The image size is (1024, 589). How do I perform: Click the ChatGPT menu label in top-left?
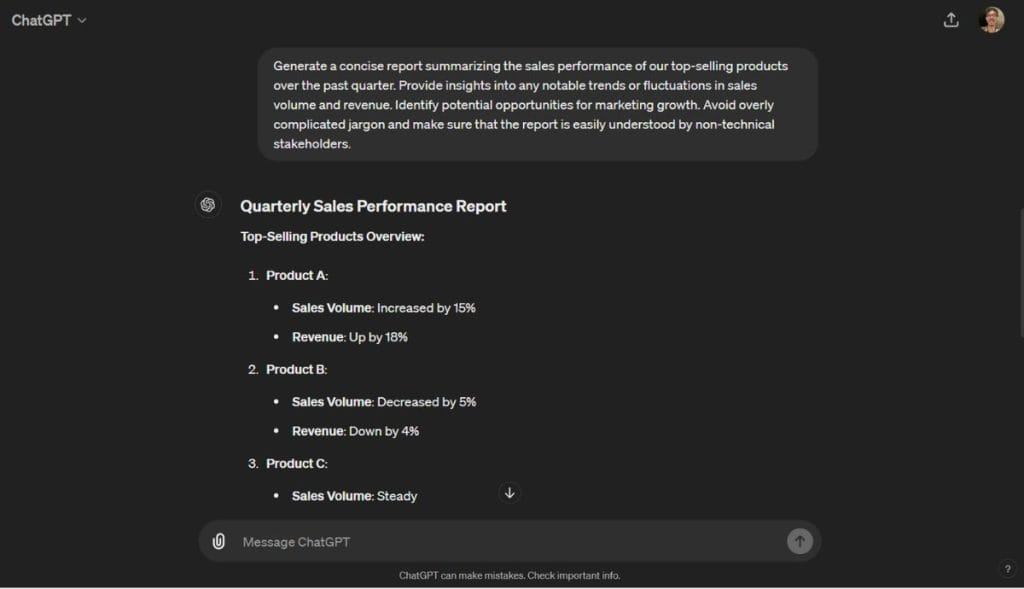coord(40,19)
